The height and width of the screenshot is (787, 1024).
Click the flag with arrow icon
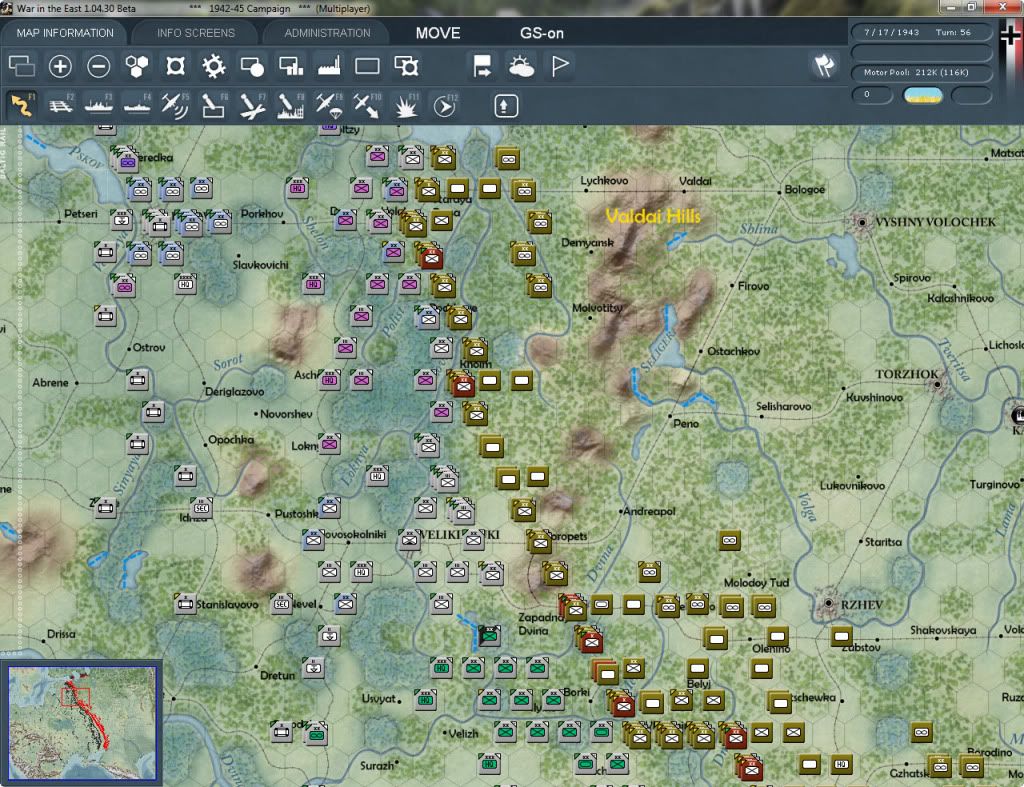[x=482, y=66]
